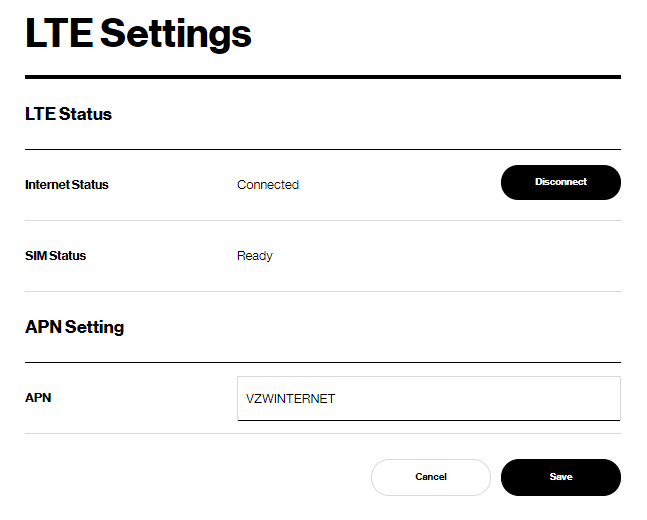Viewport: 647px width, 520px height.
Task: Select the APN Setting section heading
Action: 74,327
